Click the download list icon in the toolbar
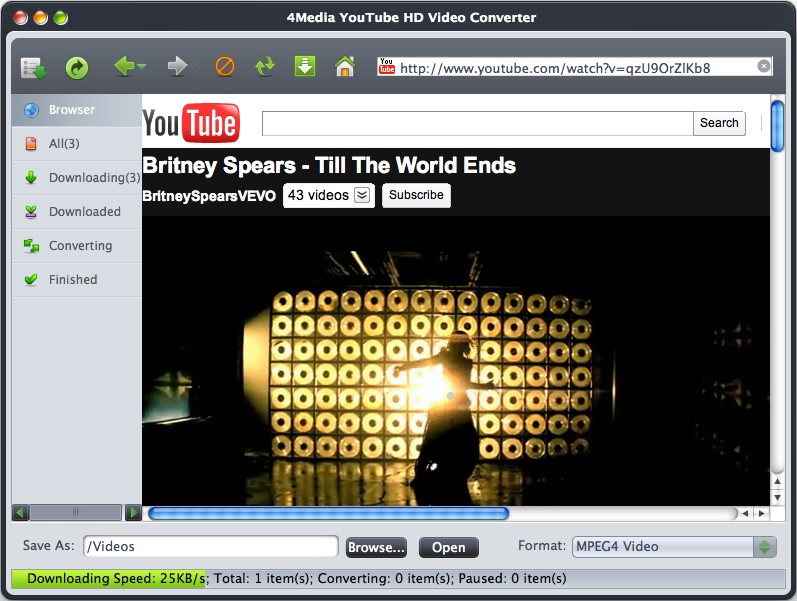 (34, 68)
